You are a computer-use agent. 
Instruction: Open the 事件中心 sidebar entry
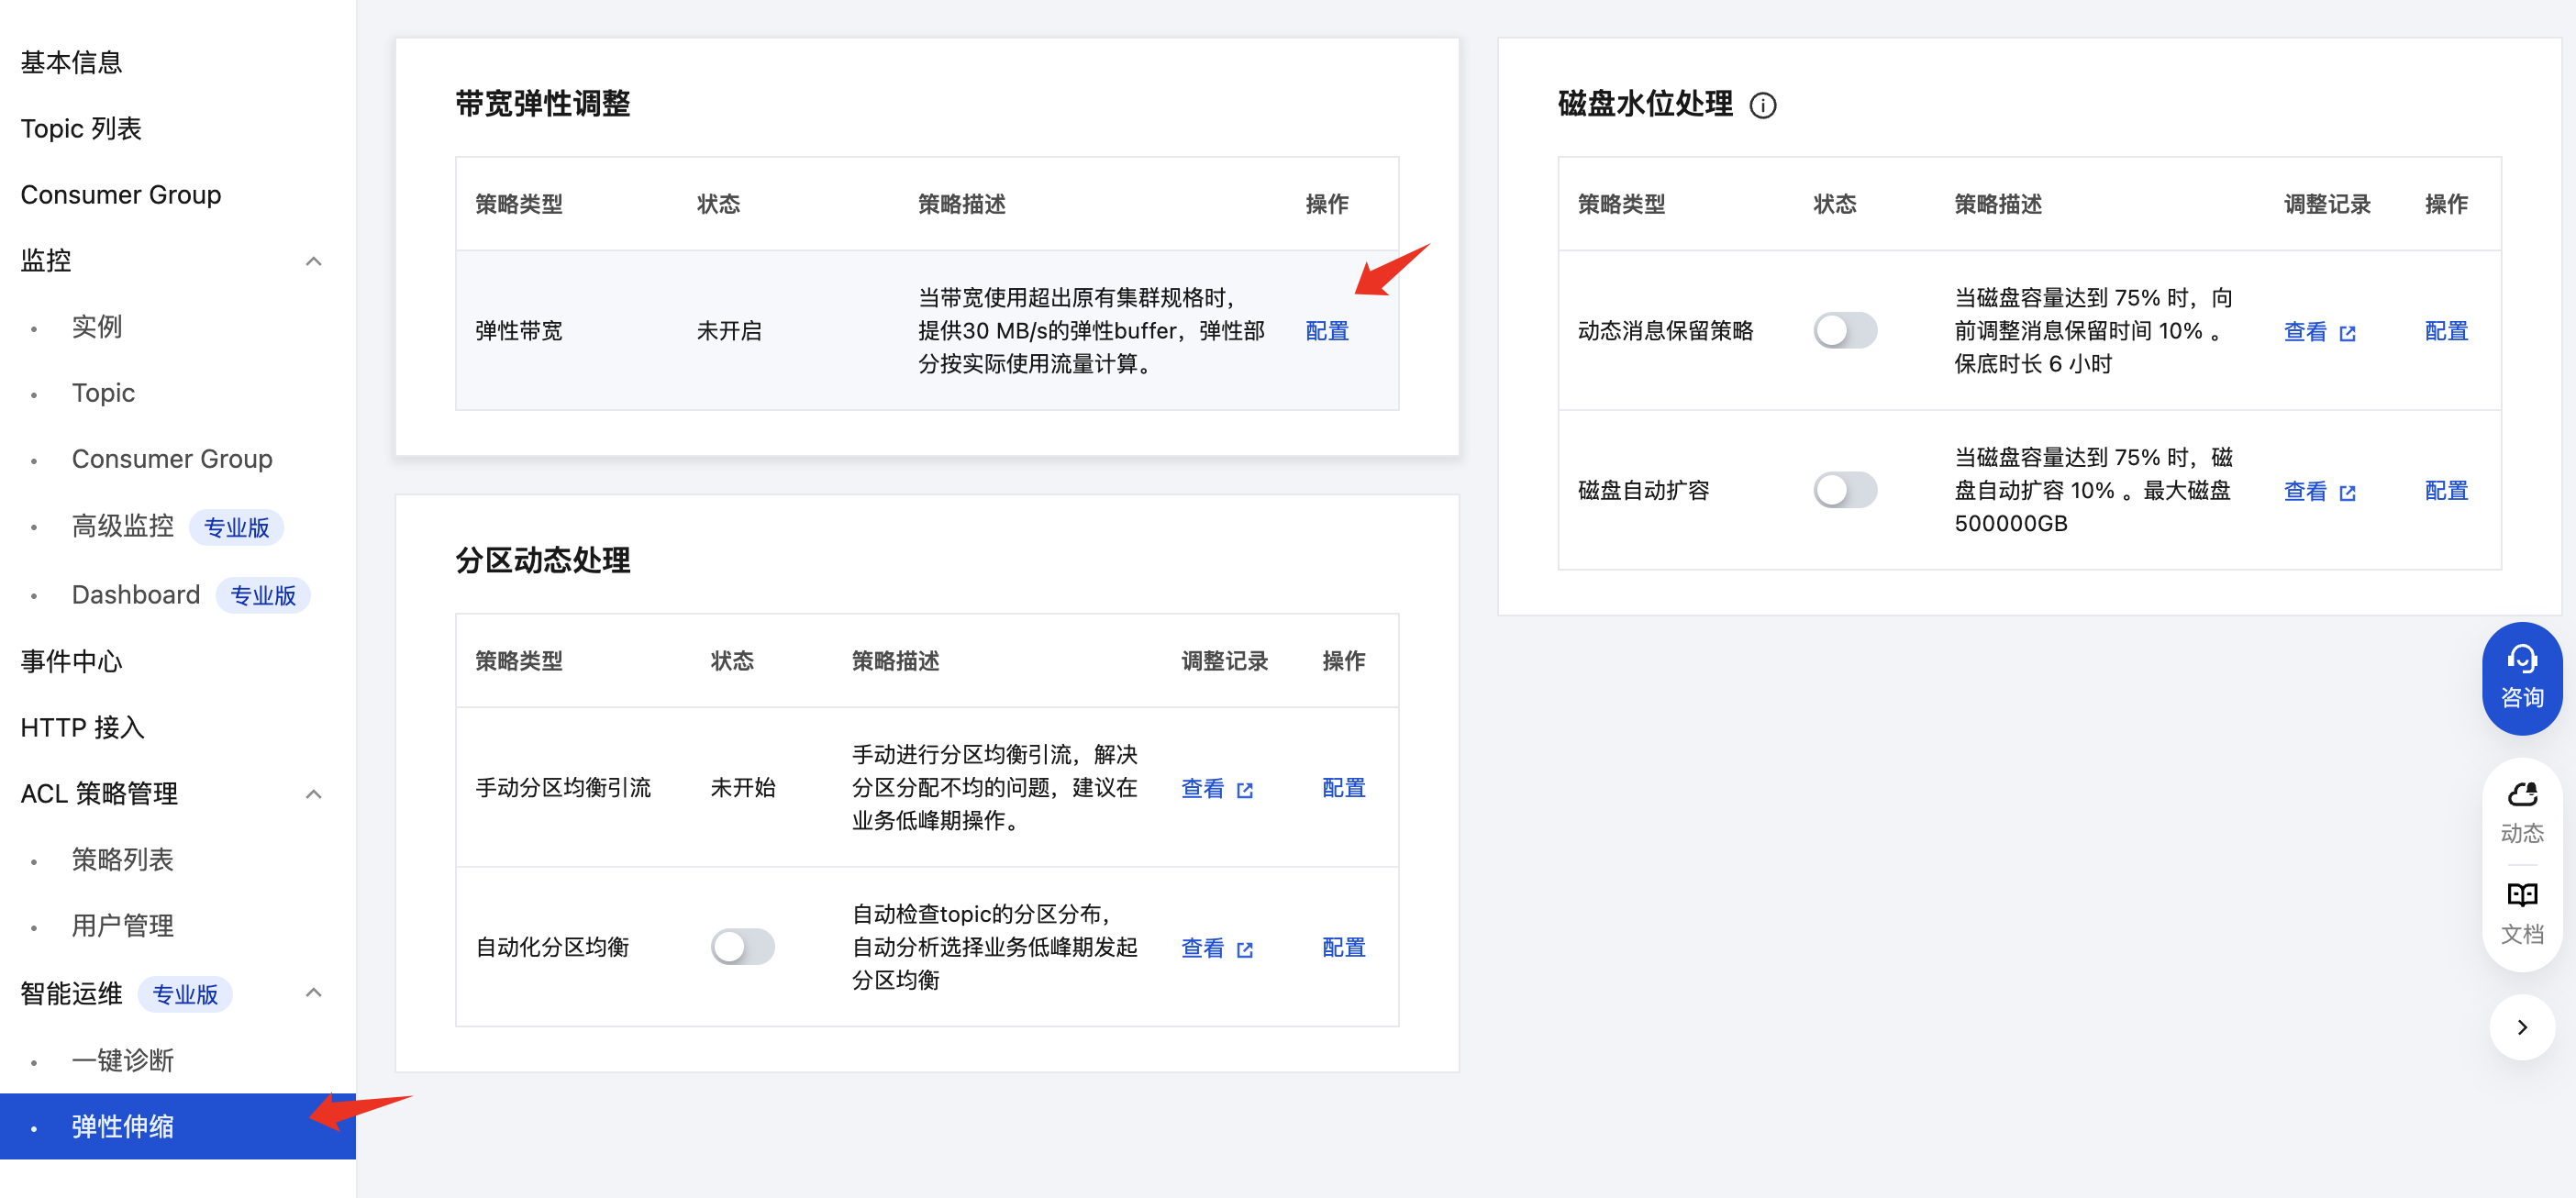(71, 661)
